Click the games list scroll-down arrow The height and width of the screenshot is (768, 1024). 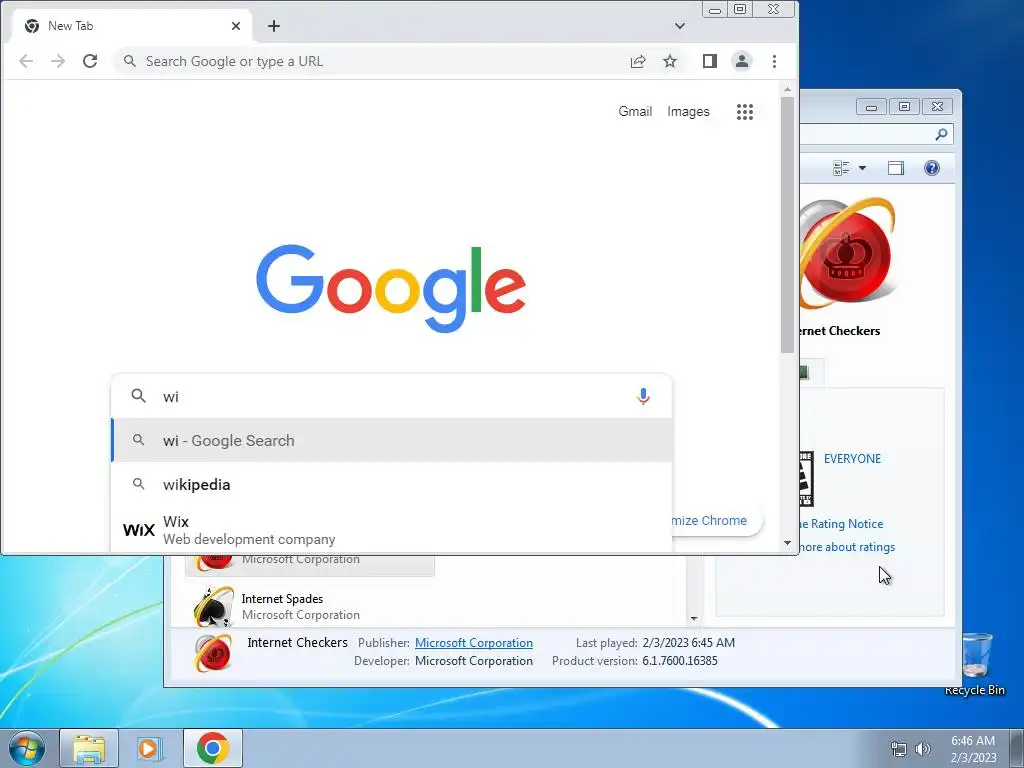(x=694, y=618)
